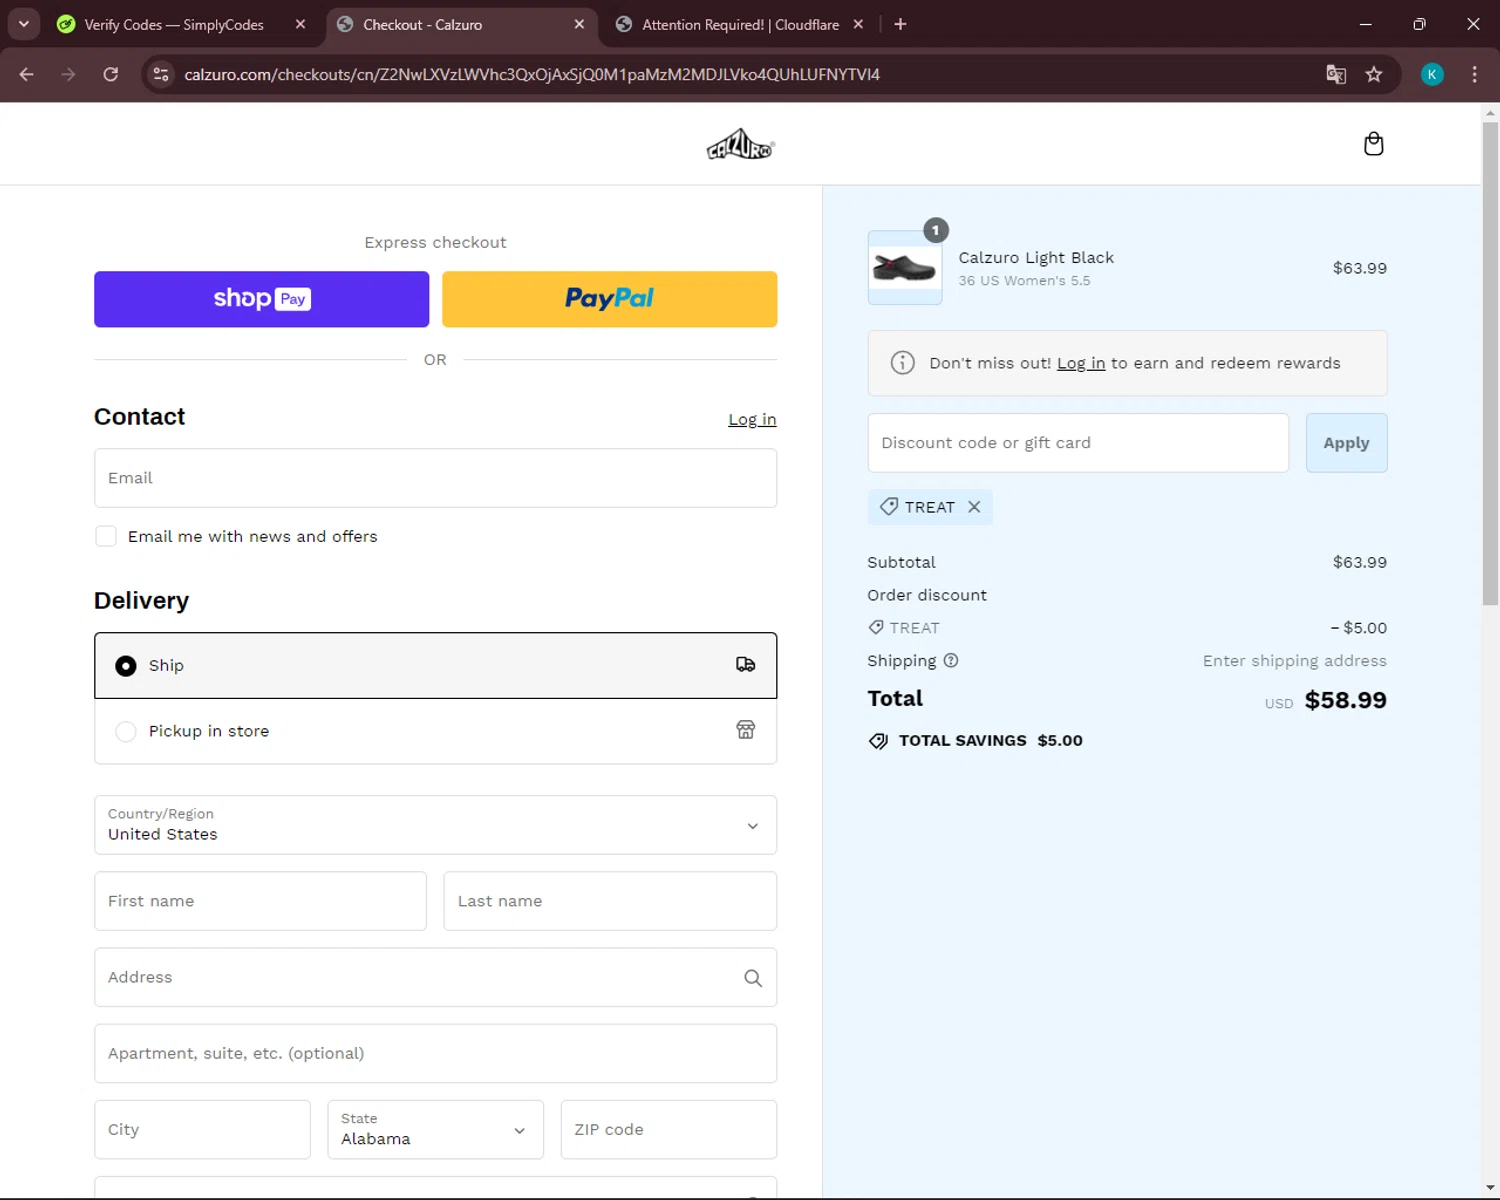1500x1200 pixels.
Task: Click the shipping help question mark icon
Action: 951,660
